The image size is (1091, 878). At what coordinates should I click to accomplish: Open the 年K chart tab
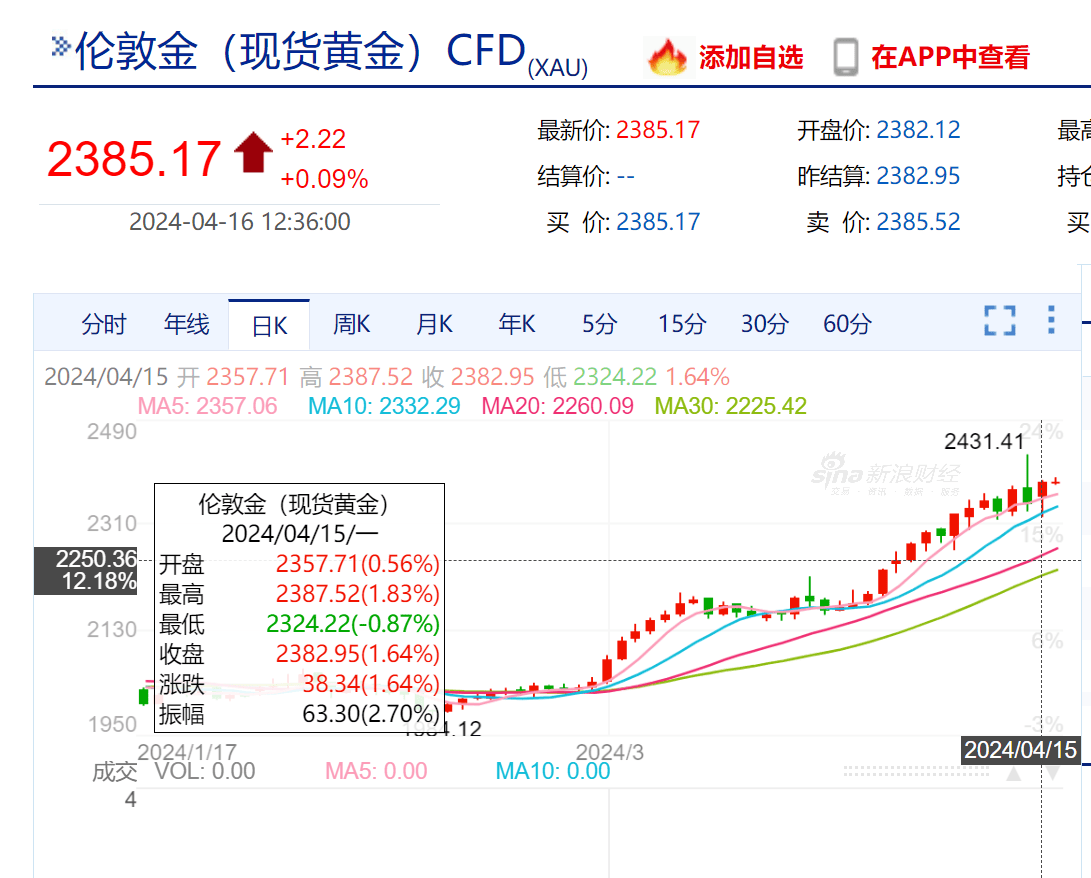pyautogui.click(x=517, y=324)
